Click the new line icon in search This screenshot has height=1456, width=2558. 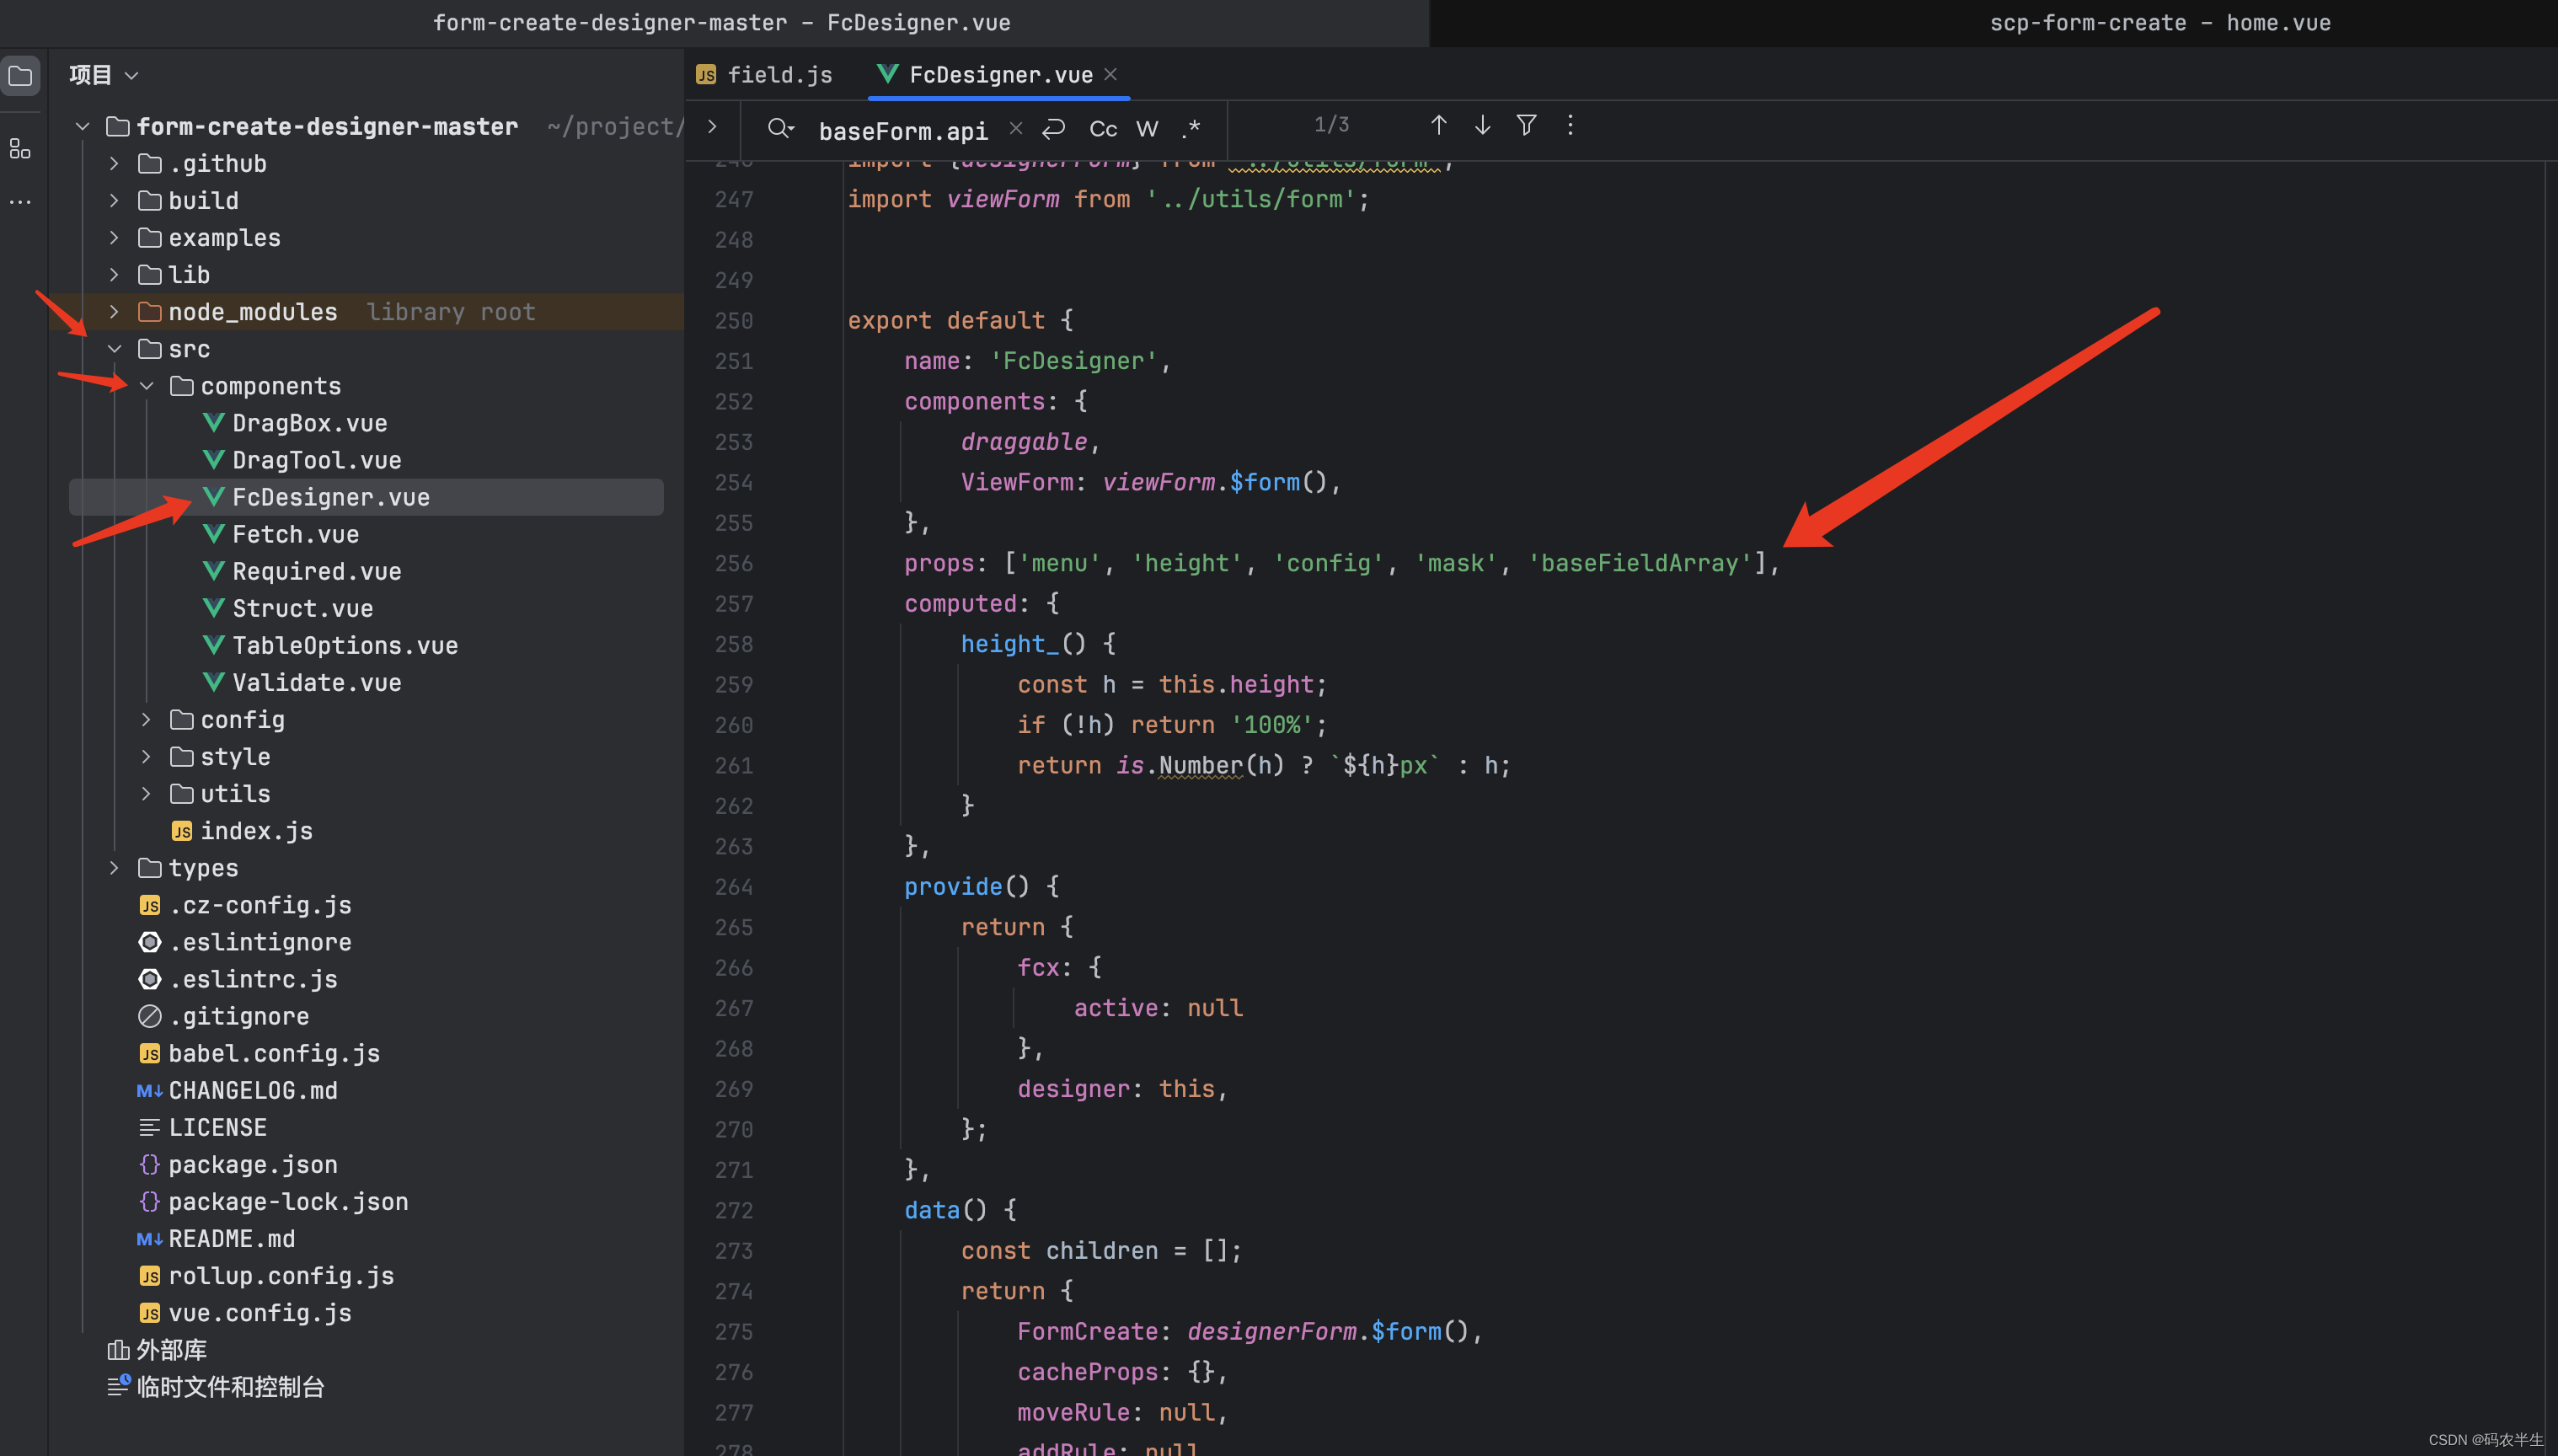point(1054,129)
